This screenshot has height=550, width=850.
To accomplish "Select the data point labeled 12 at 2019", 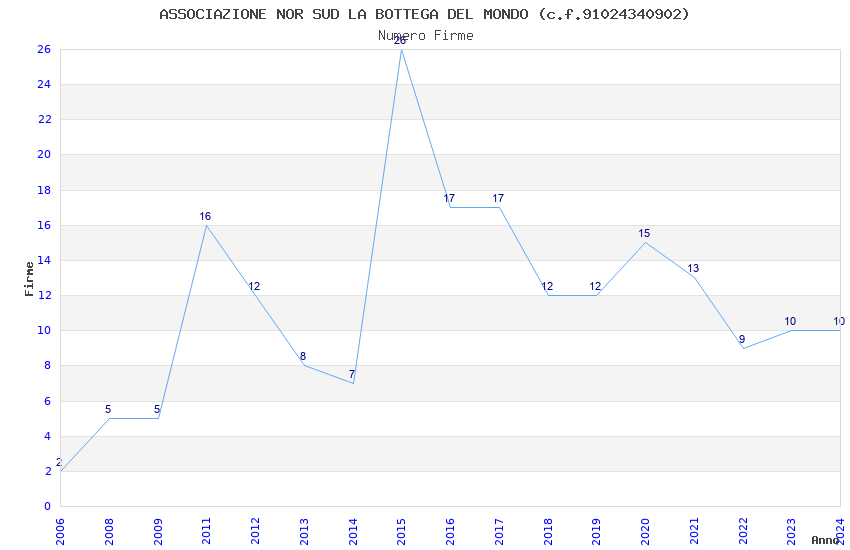I will point(596,295).
